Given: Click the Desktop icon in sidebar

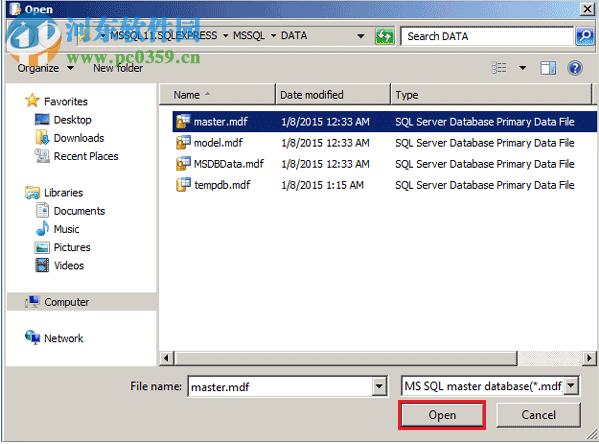Looking at the screenshot, I should point(42,119).
